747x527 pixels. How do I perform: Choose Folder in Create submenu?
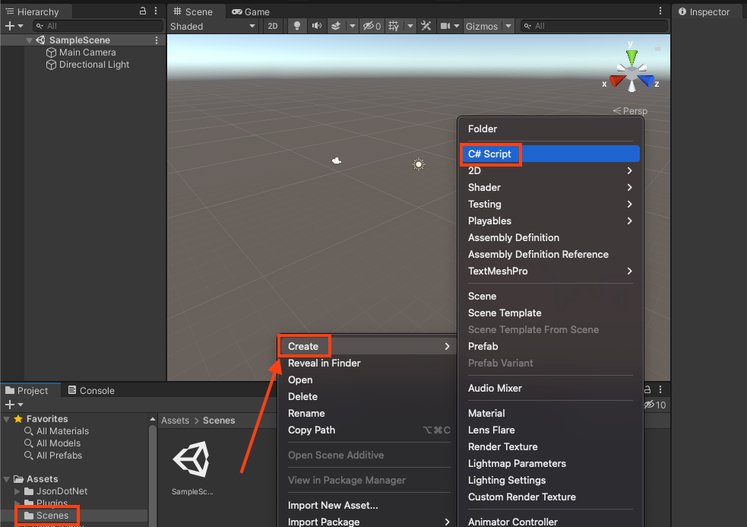point(550,129)
